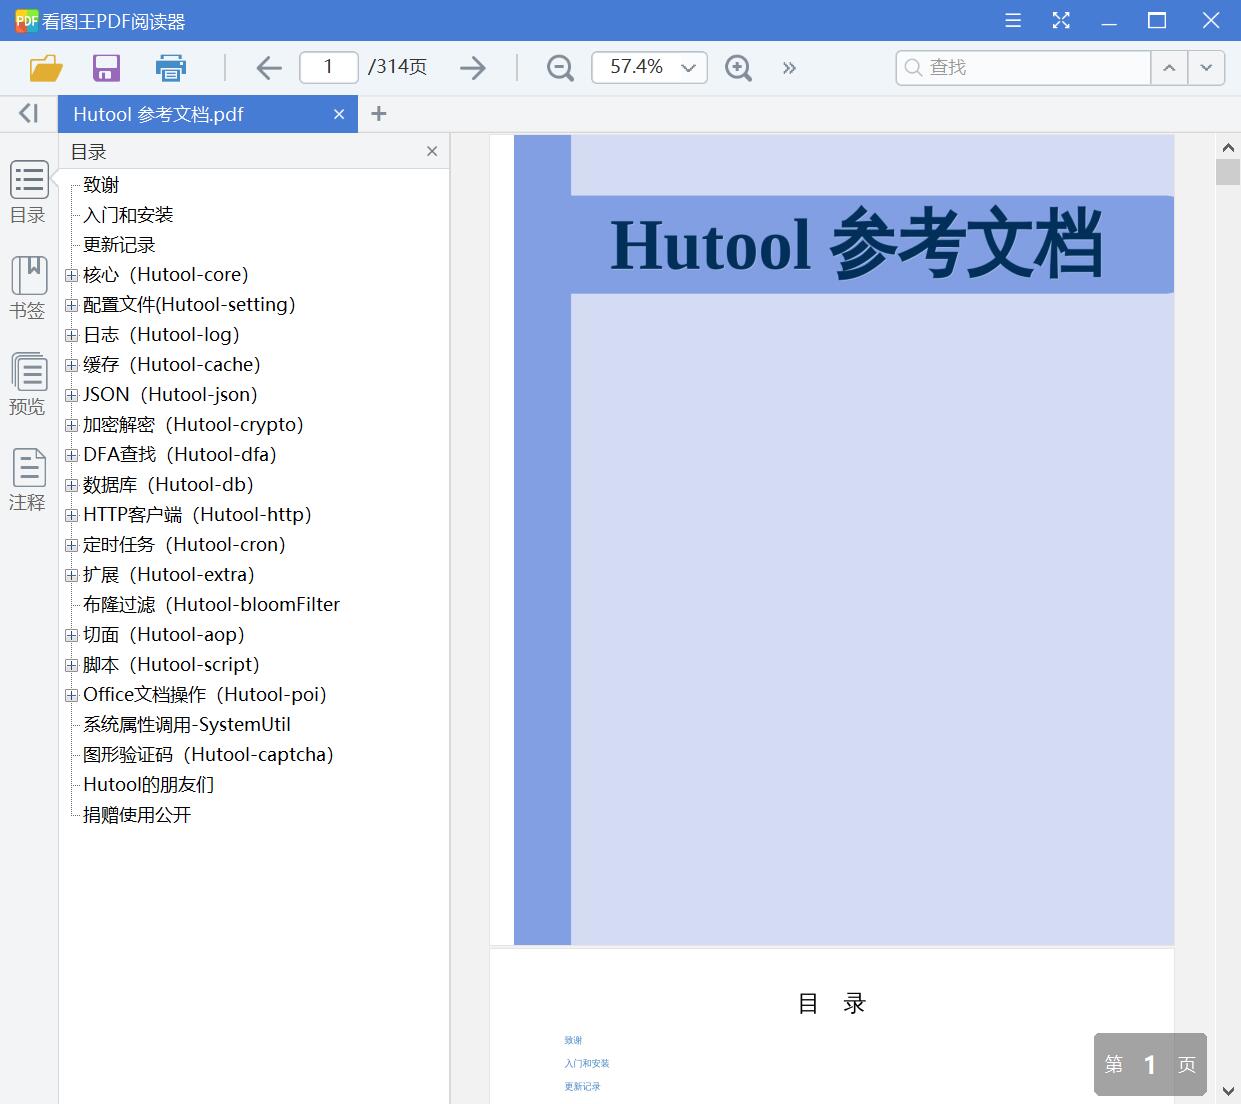Click scrollbar up arrow
This screenshot has width=1241, height=1104.
click(x=1228, y=147)
